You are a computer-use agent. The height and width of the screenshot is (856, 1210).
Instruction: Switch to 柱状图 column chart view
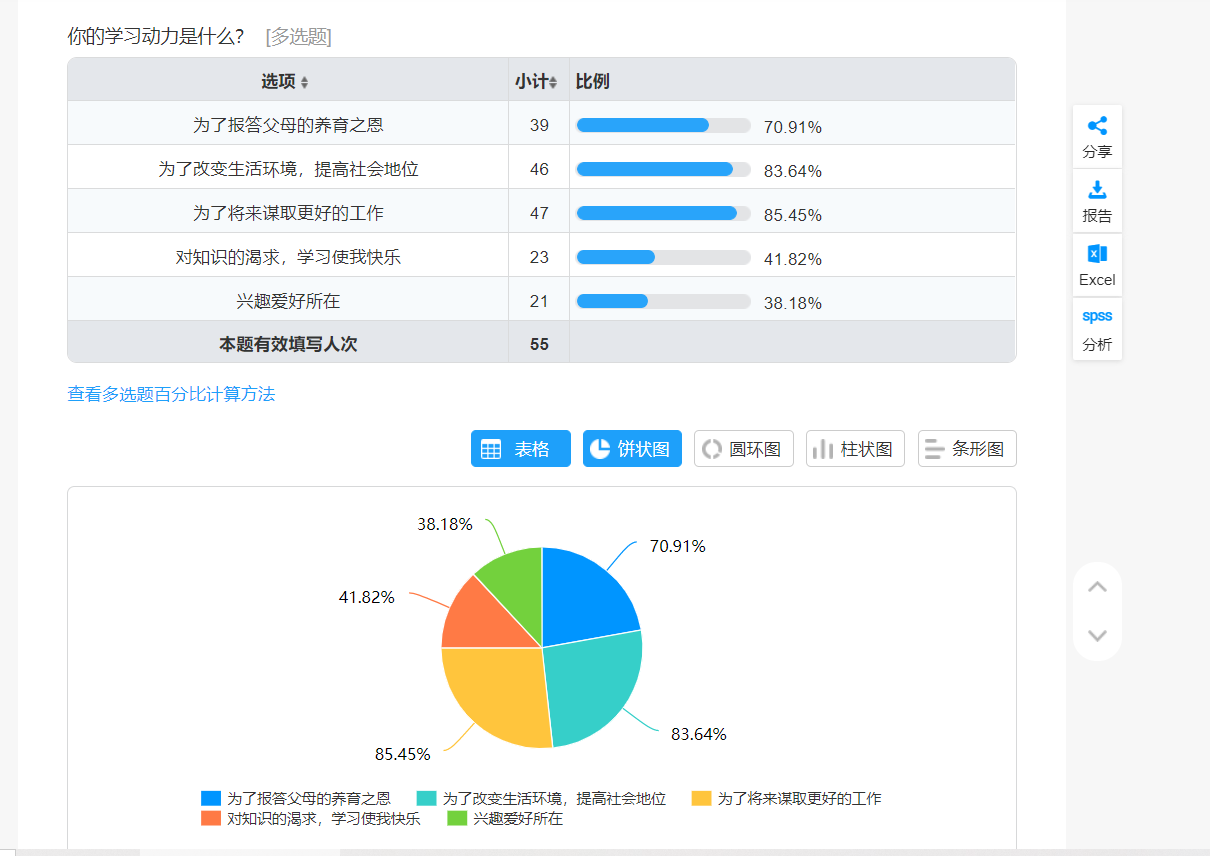855,449
